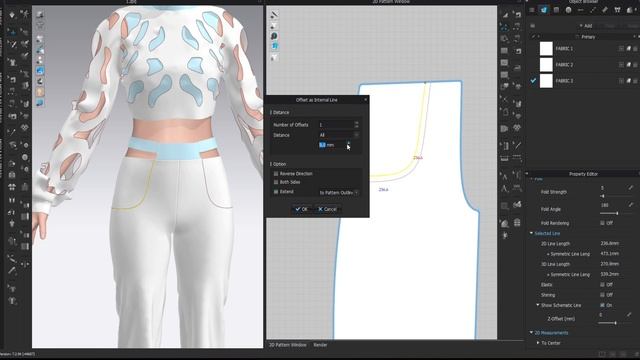
Task: Click the 3D Line Length value 270.9mm
Action: click(609, 264)
